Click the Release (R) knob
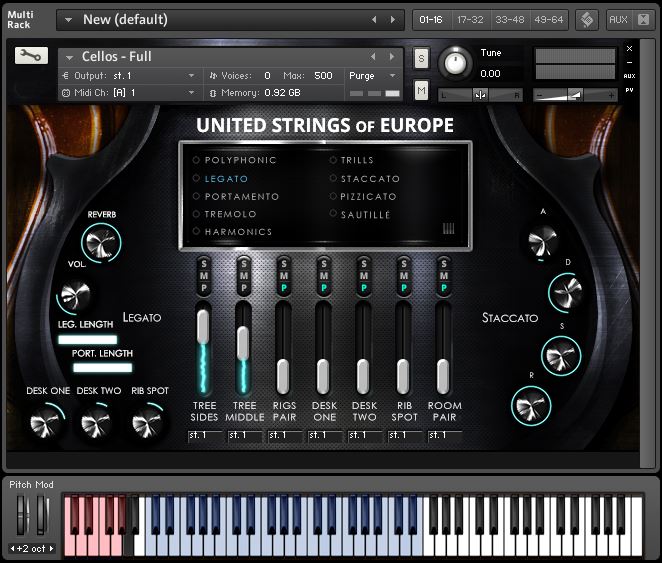 pos(530,405)
